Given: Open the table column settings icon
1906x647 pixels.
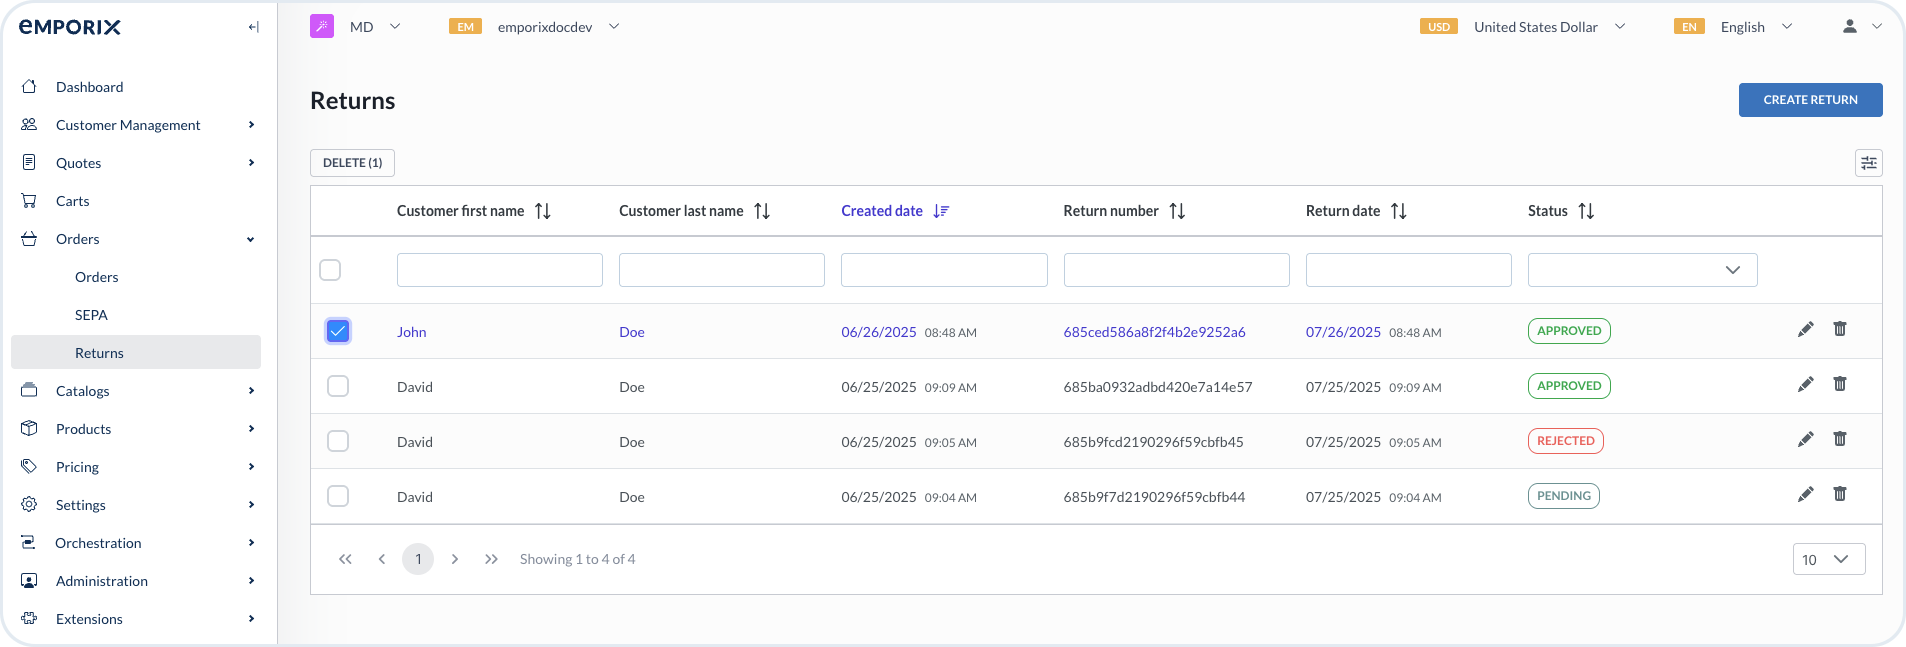Looking at the screenshot, I should pos(1868,163).
